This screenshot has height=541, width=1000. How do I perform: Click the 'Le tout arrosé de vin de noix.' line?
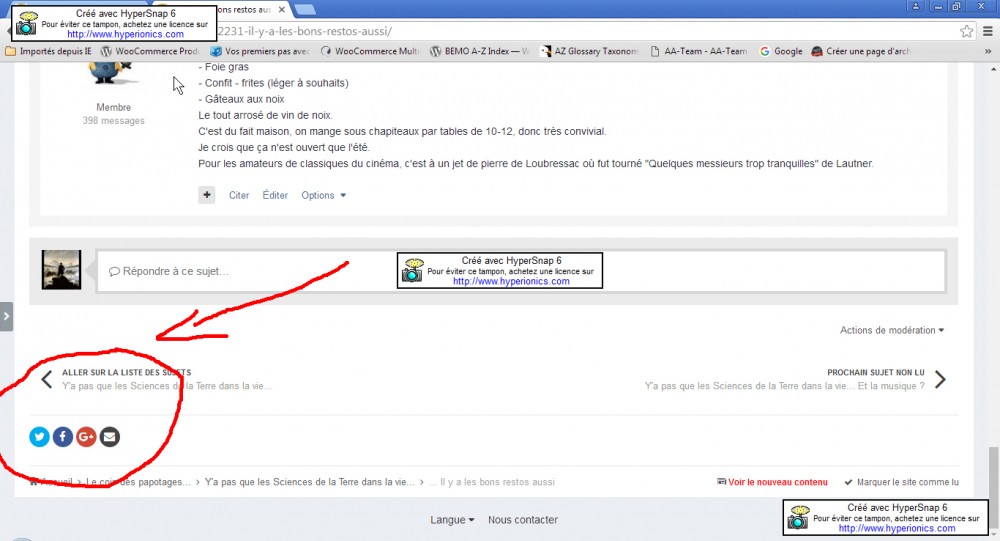tap(265, 115)
